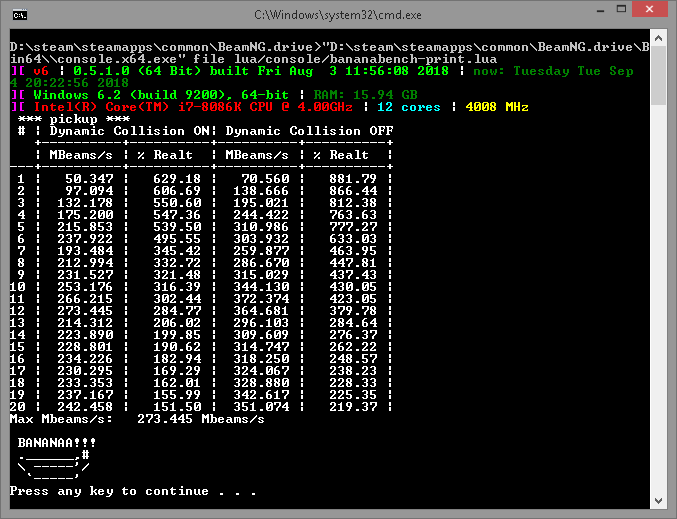Click value '259.877' in row 7

tap(261, 250)
